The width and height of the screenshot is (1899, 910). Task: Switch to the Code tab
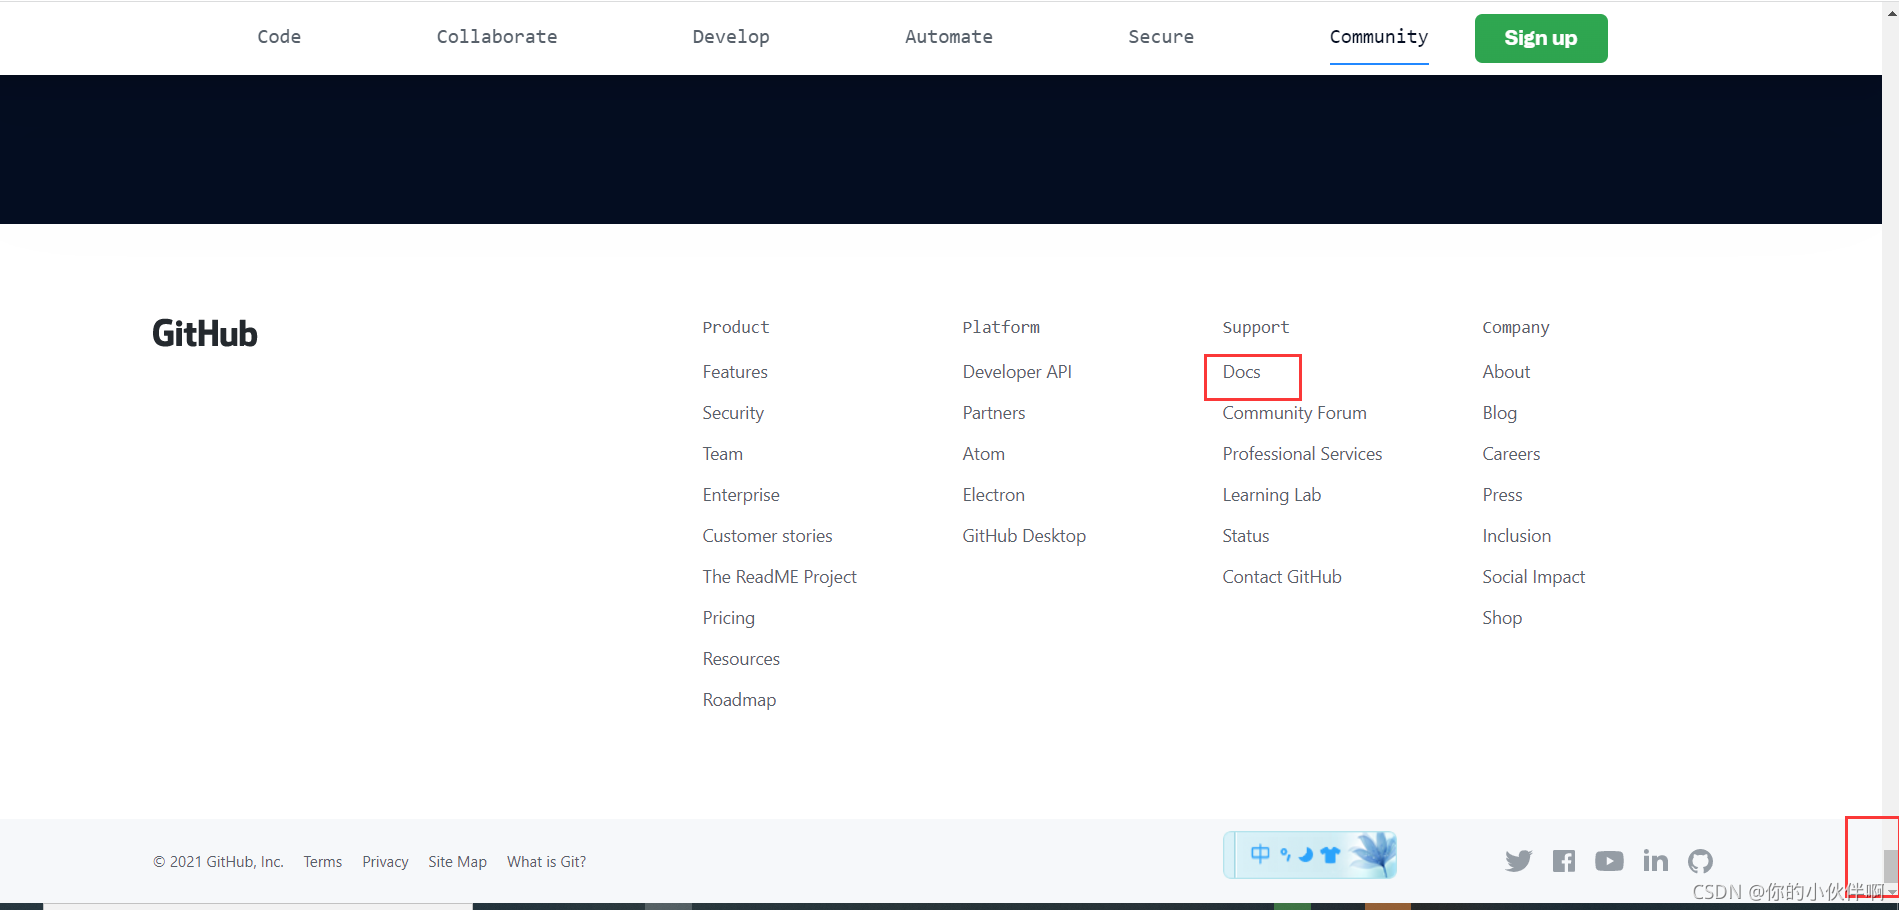pyautogui.click(x=279, y=37)
